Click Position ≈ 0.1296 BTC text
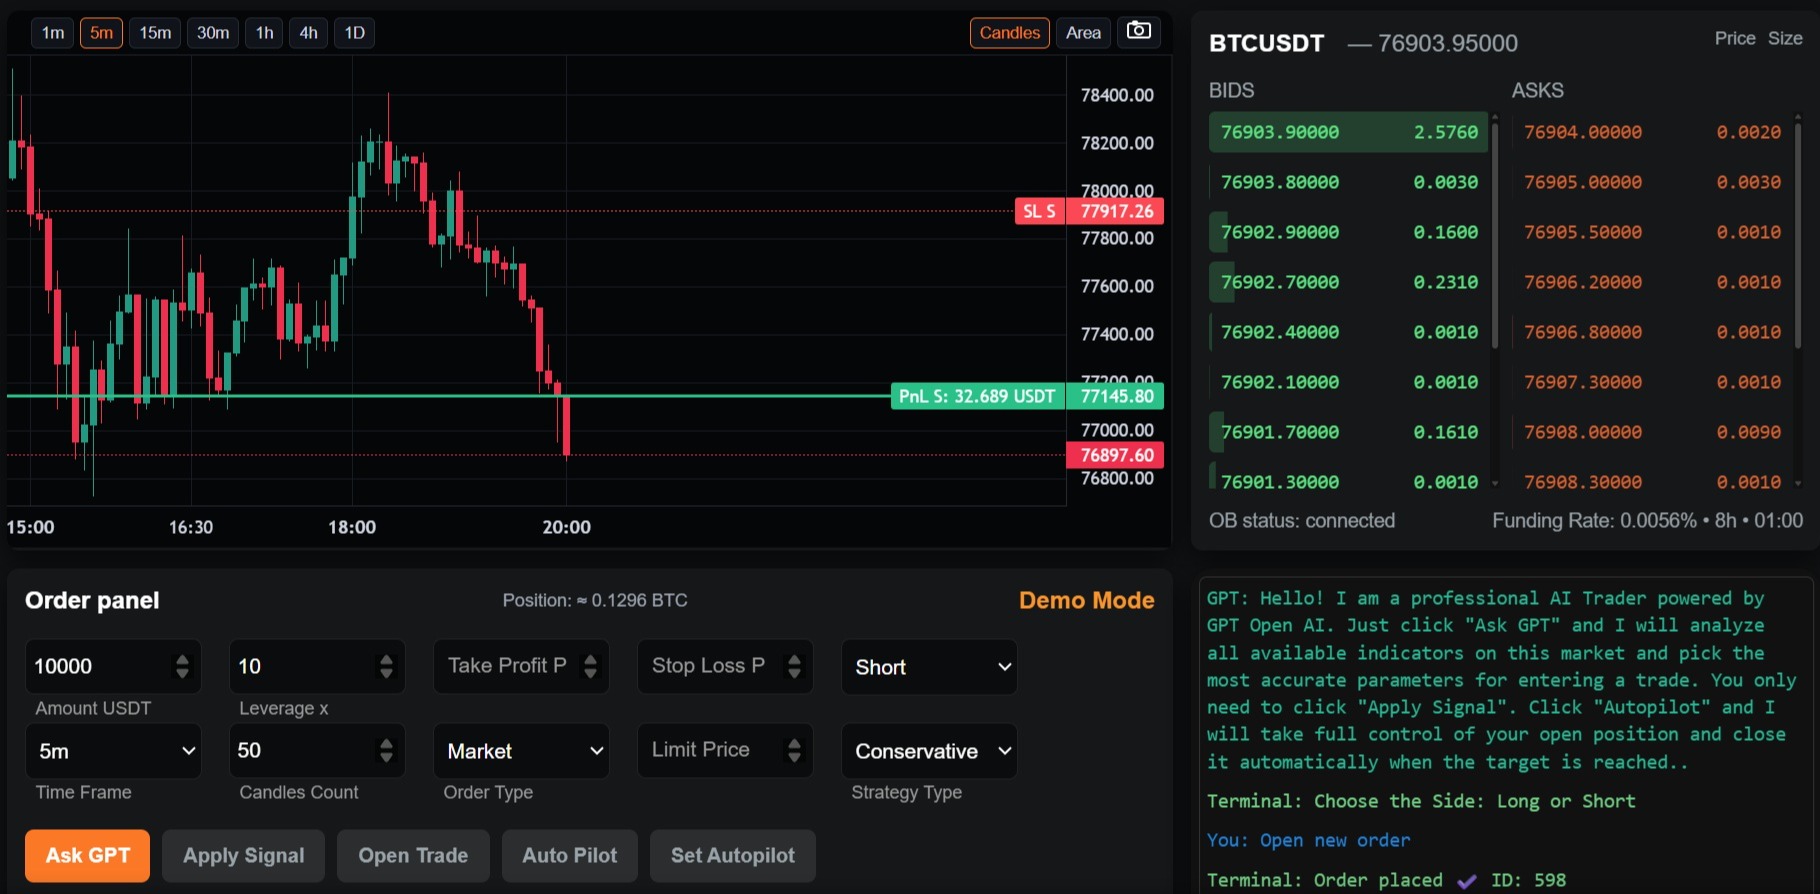 pos(595,600)
